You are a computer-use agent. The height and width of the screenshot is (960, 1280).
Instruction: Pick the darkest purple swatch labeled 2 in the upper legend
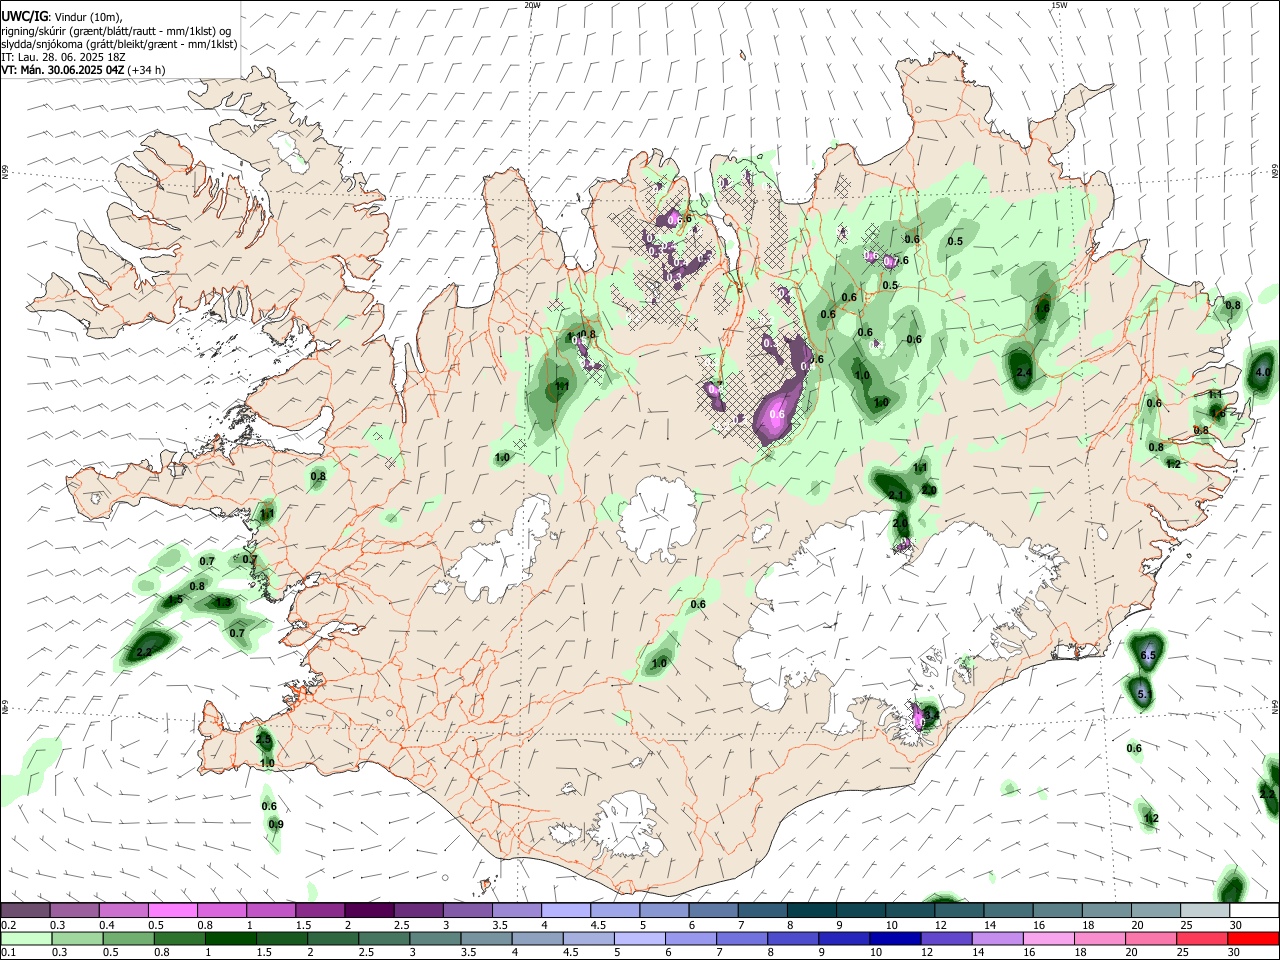point(369,911)
